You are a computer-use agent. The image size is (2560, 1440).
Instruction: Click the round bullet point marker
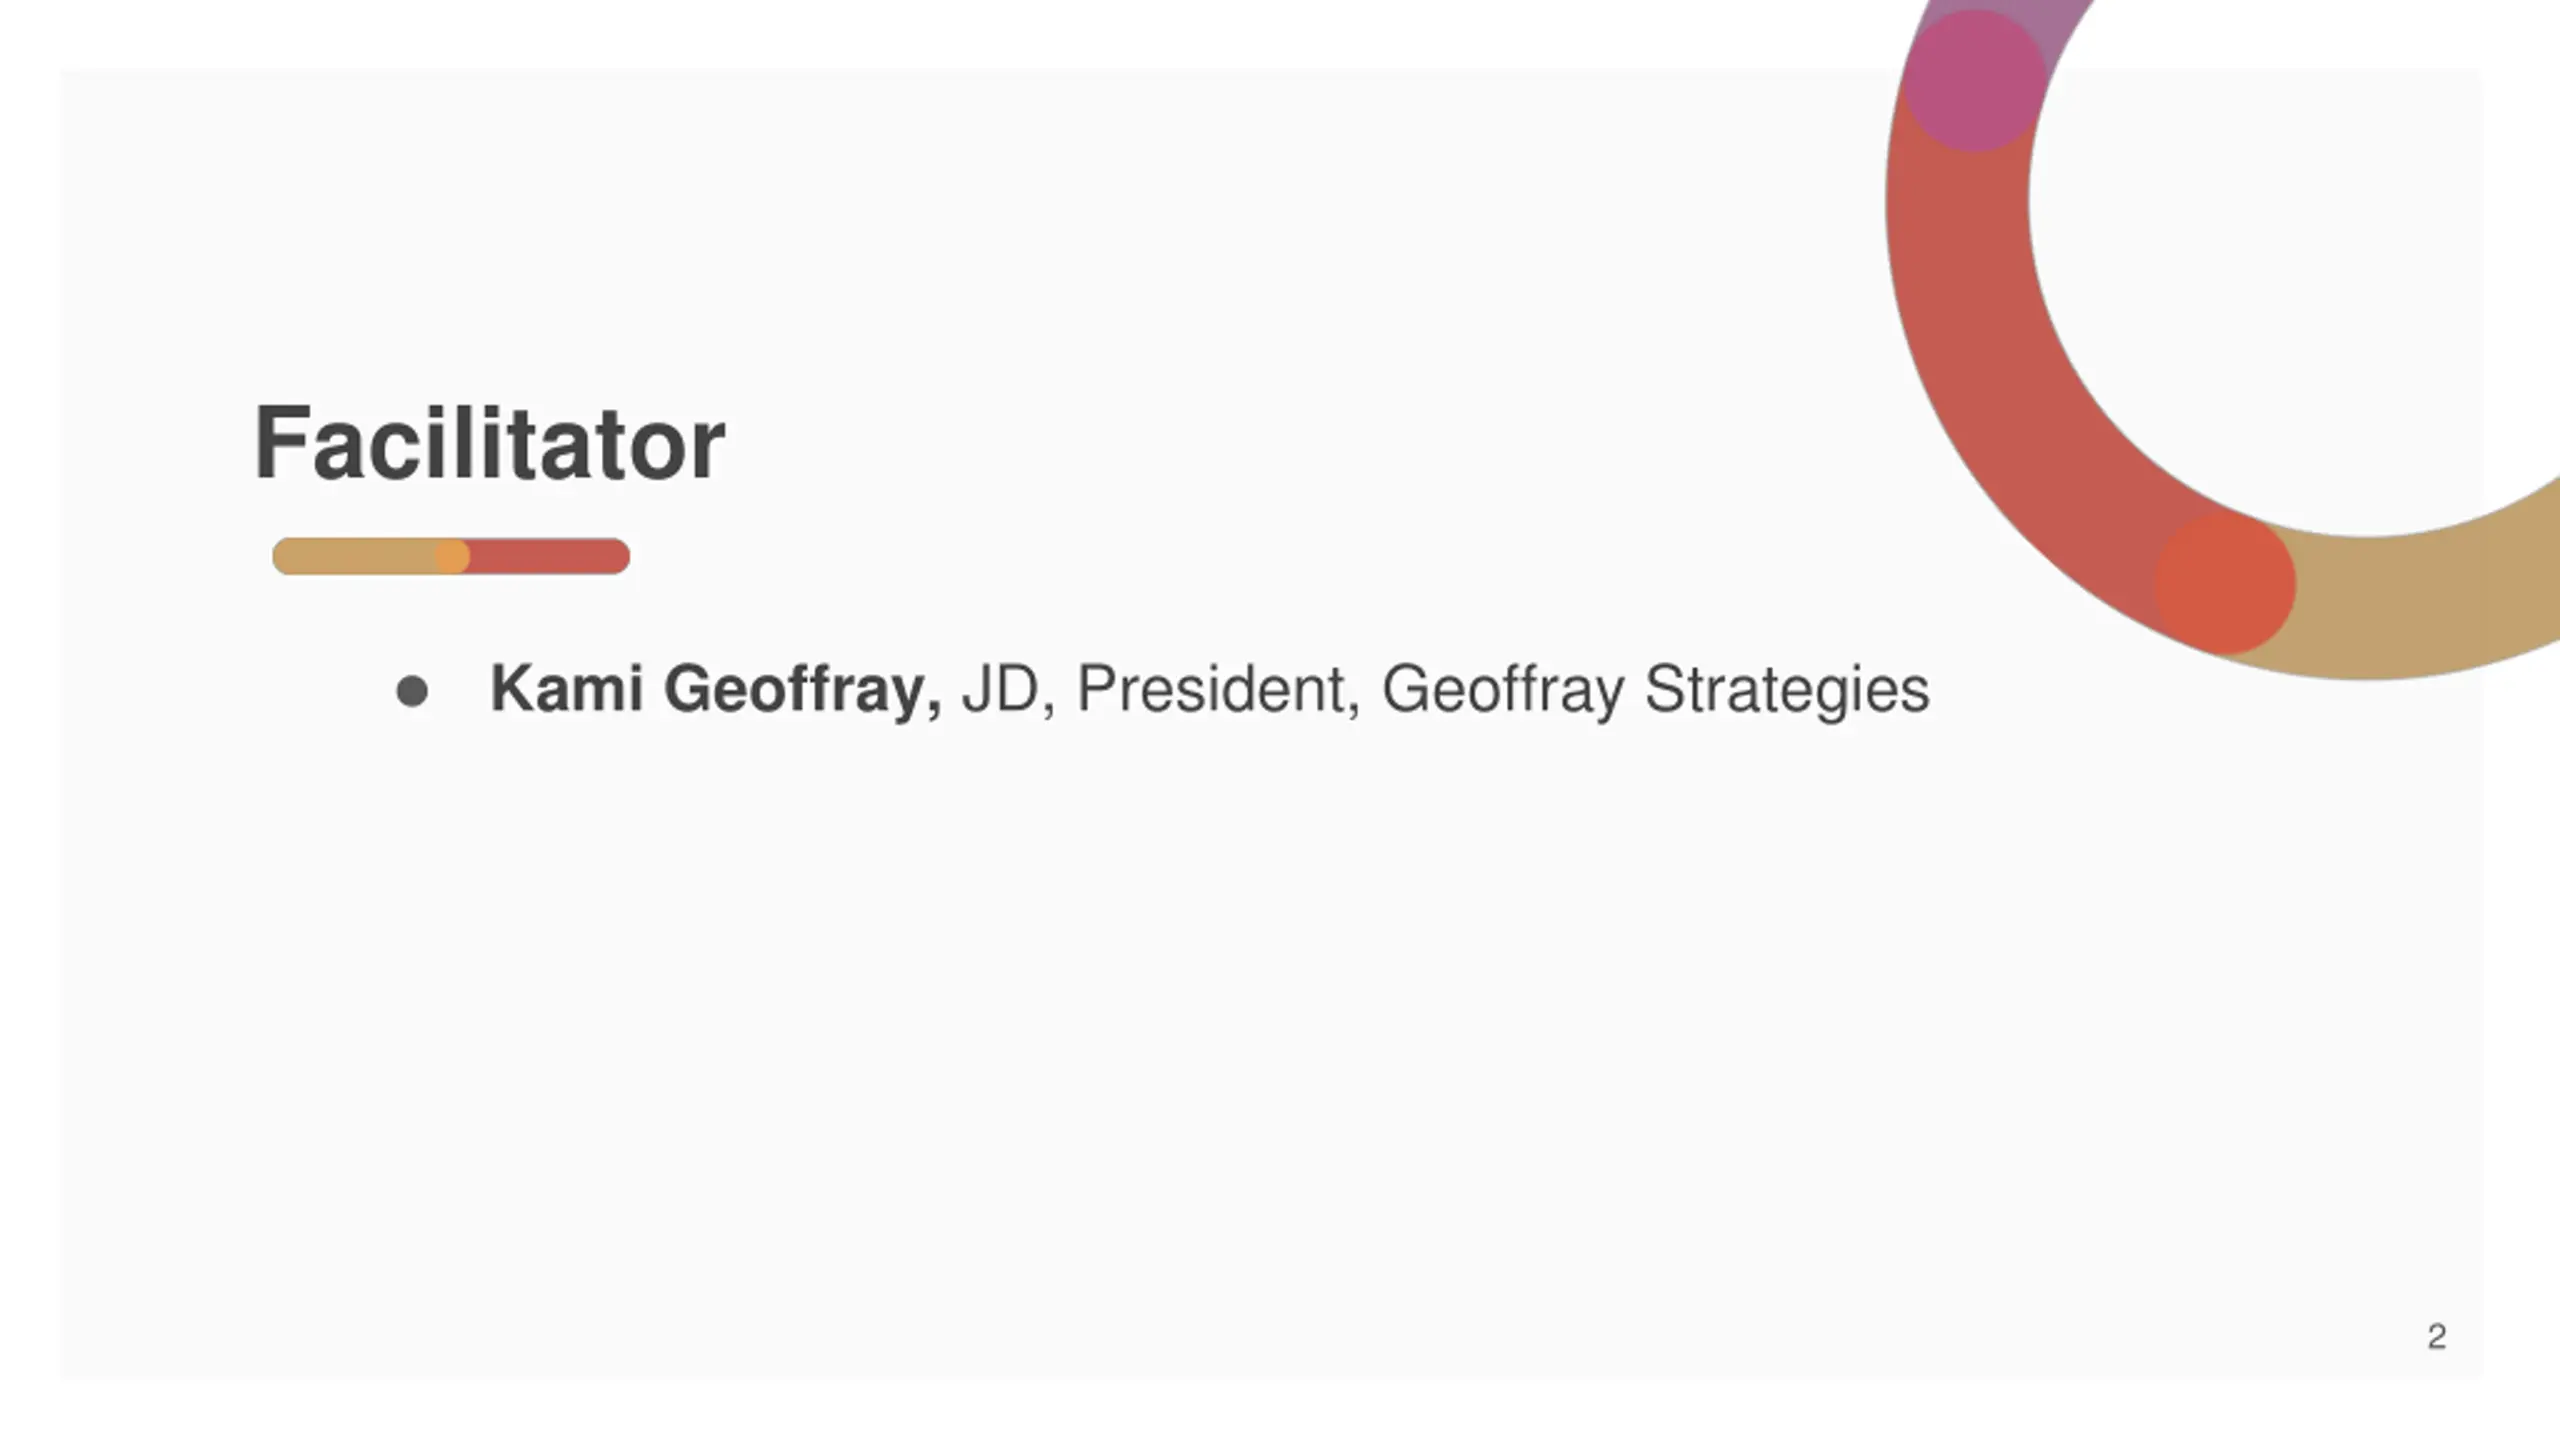412,691
